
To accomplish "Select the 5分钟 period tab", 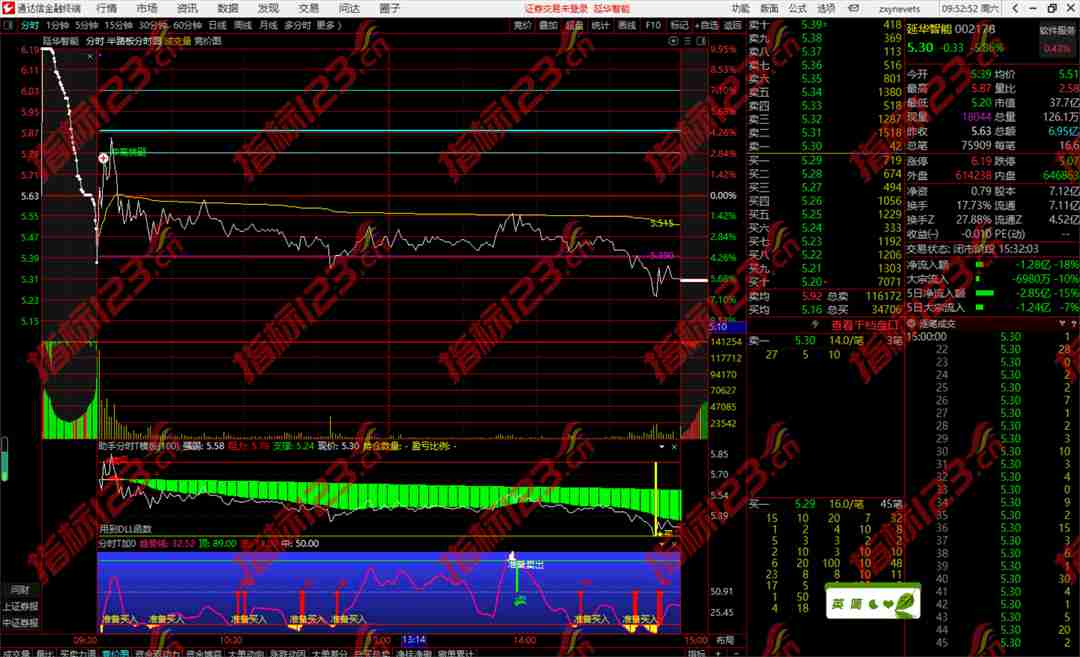I will click(87, 25).
